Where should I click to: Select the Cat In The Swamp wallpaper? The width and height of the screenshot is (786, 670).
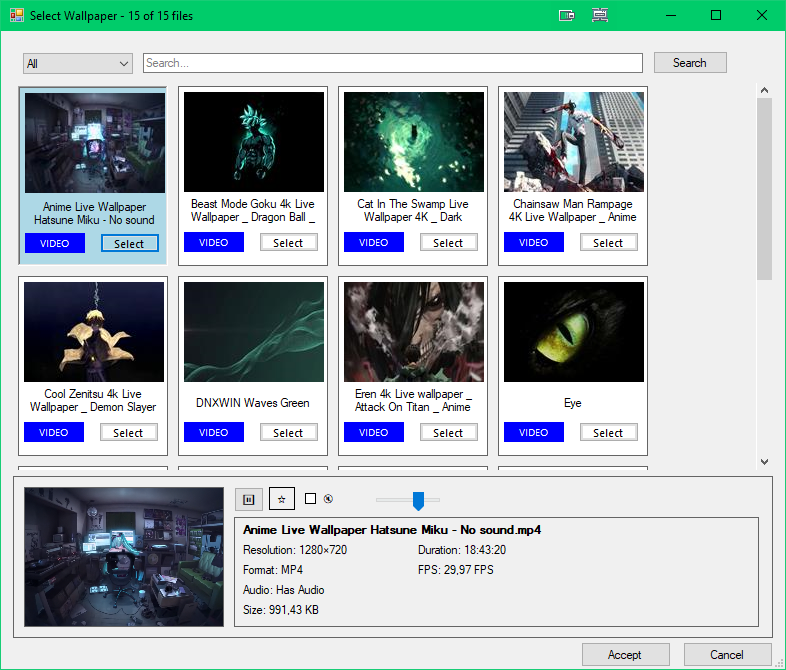448,243
